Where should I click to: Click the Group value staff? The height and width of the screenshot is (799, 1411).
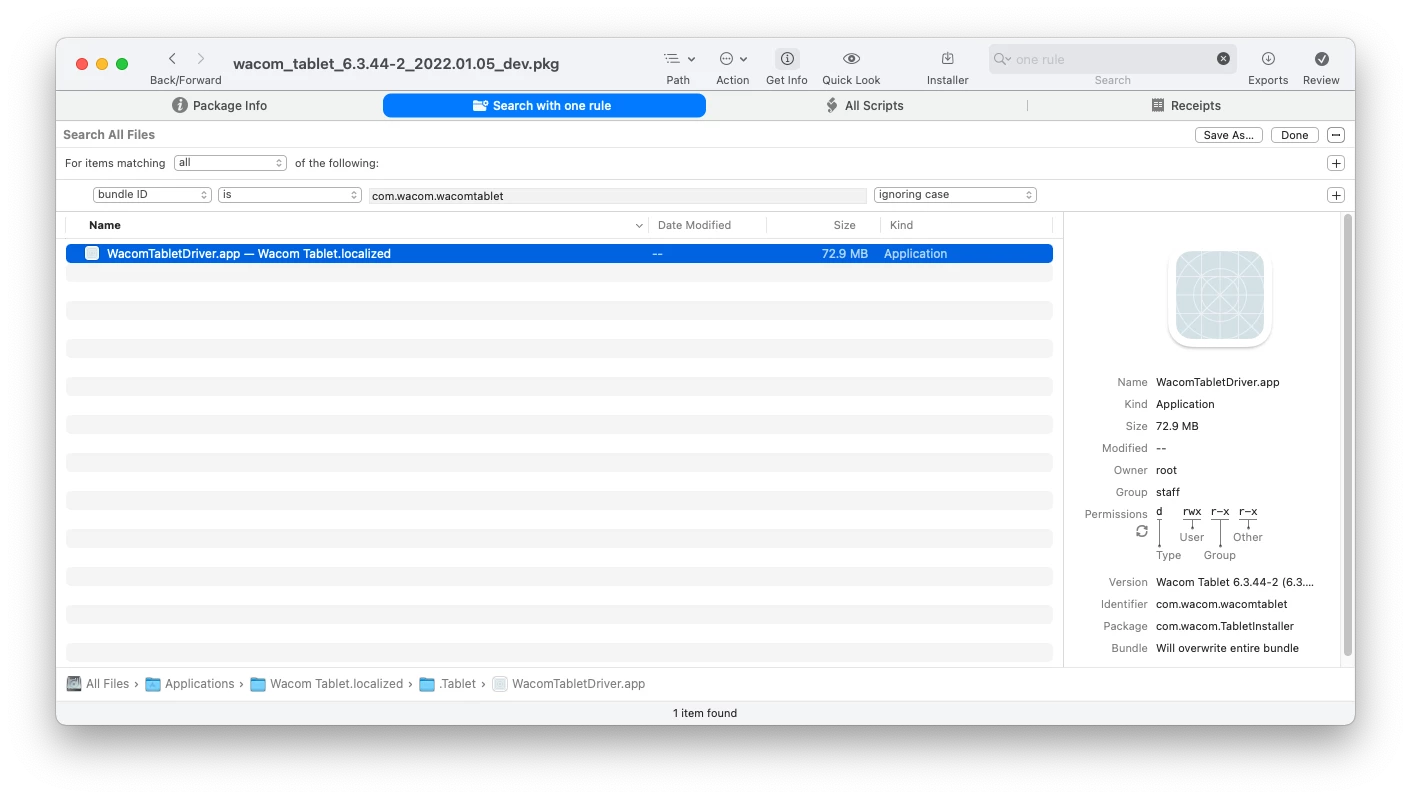tap(1168, 492)
